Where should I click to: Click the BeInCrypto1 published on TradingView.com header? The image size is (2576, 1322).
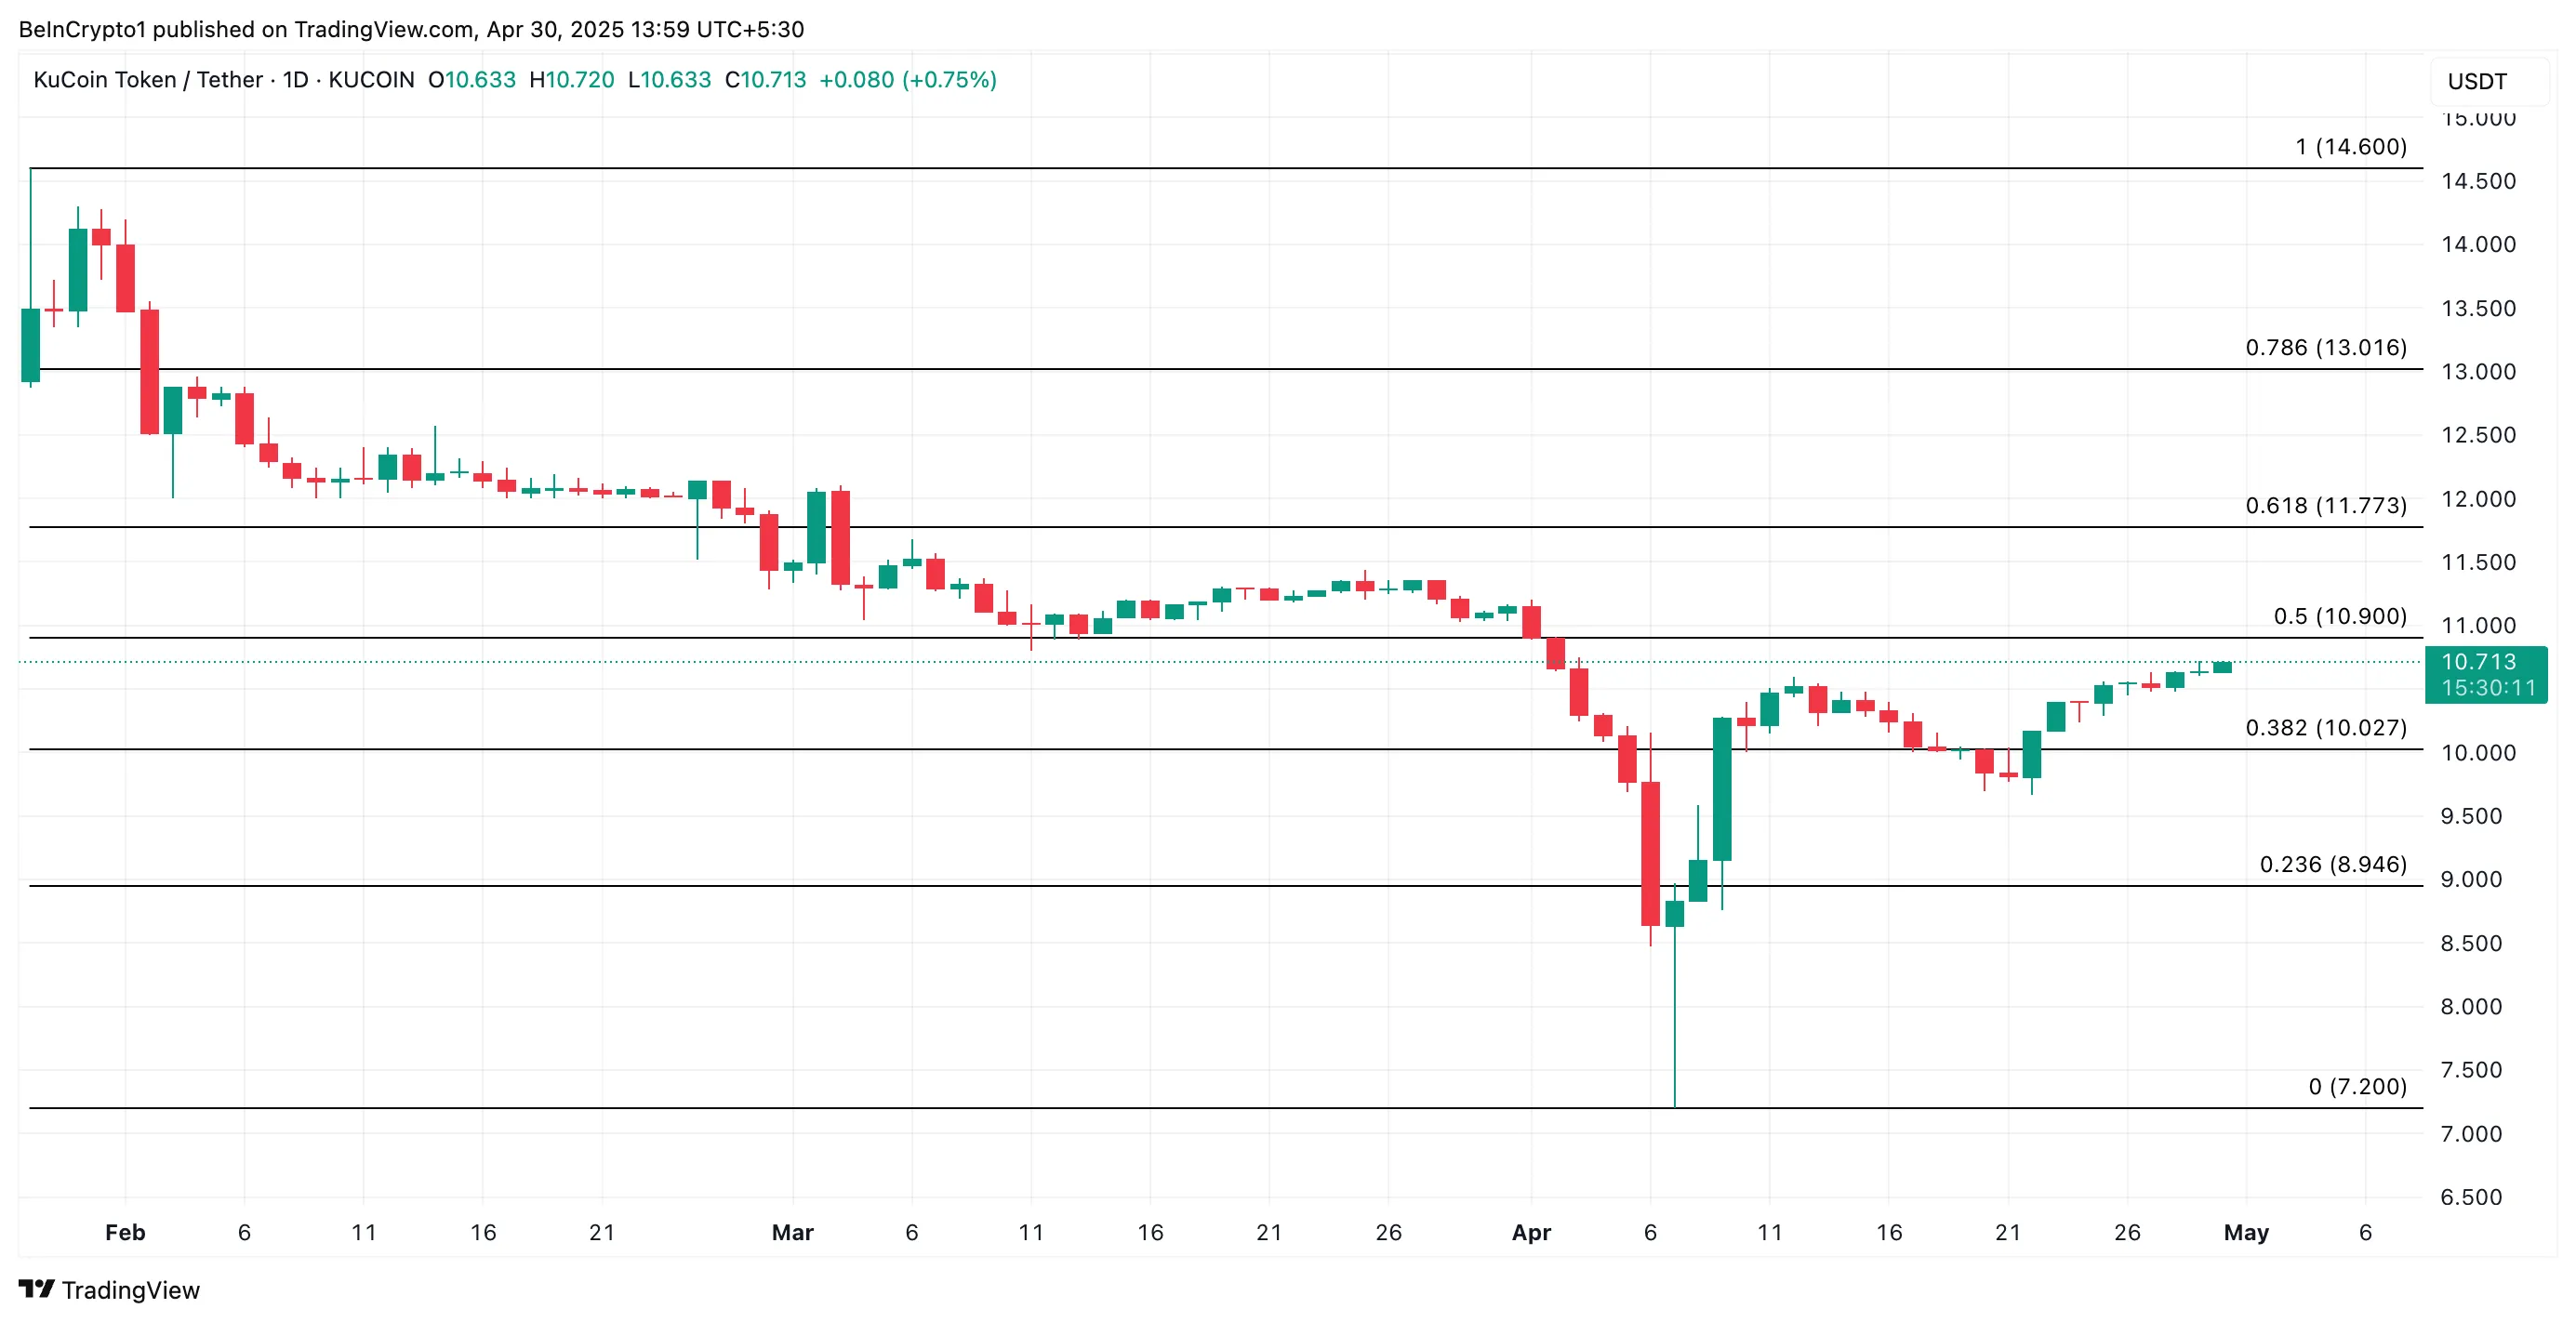[411, 29]
